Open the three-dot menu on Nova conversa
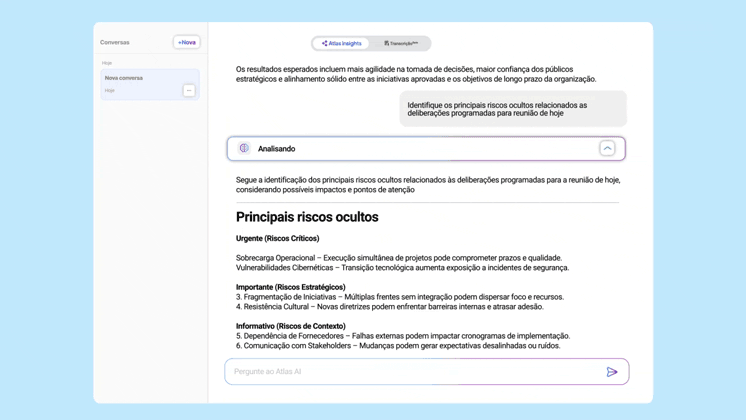746x420 pixels. [189, 90]
